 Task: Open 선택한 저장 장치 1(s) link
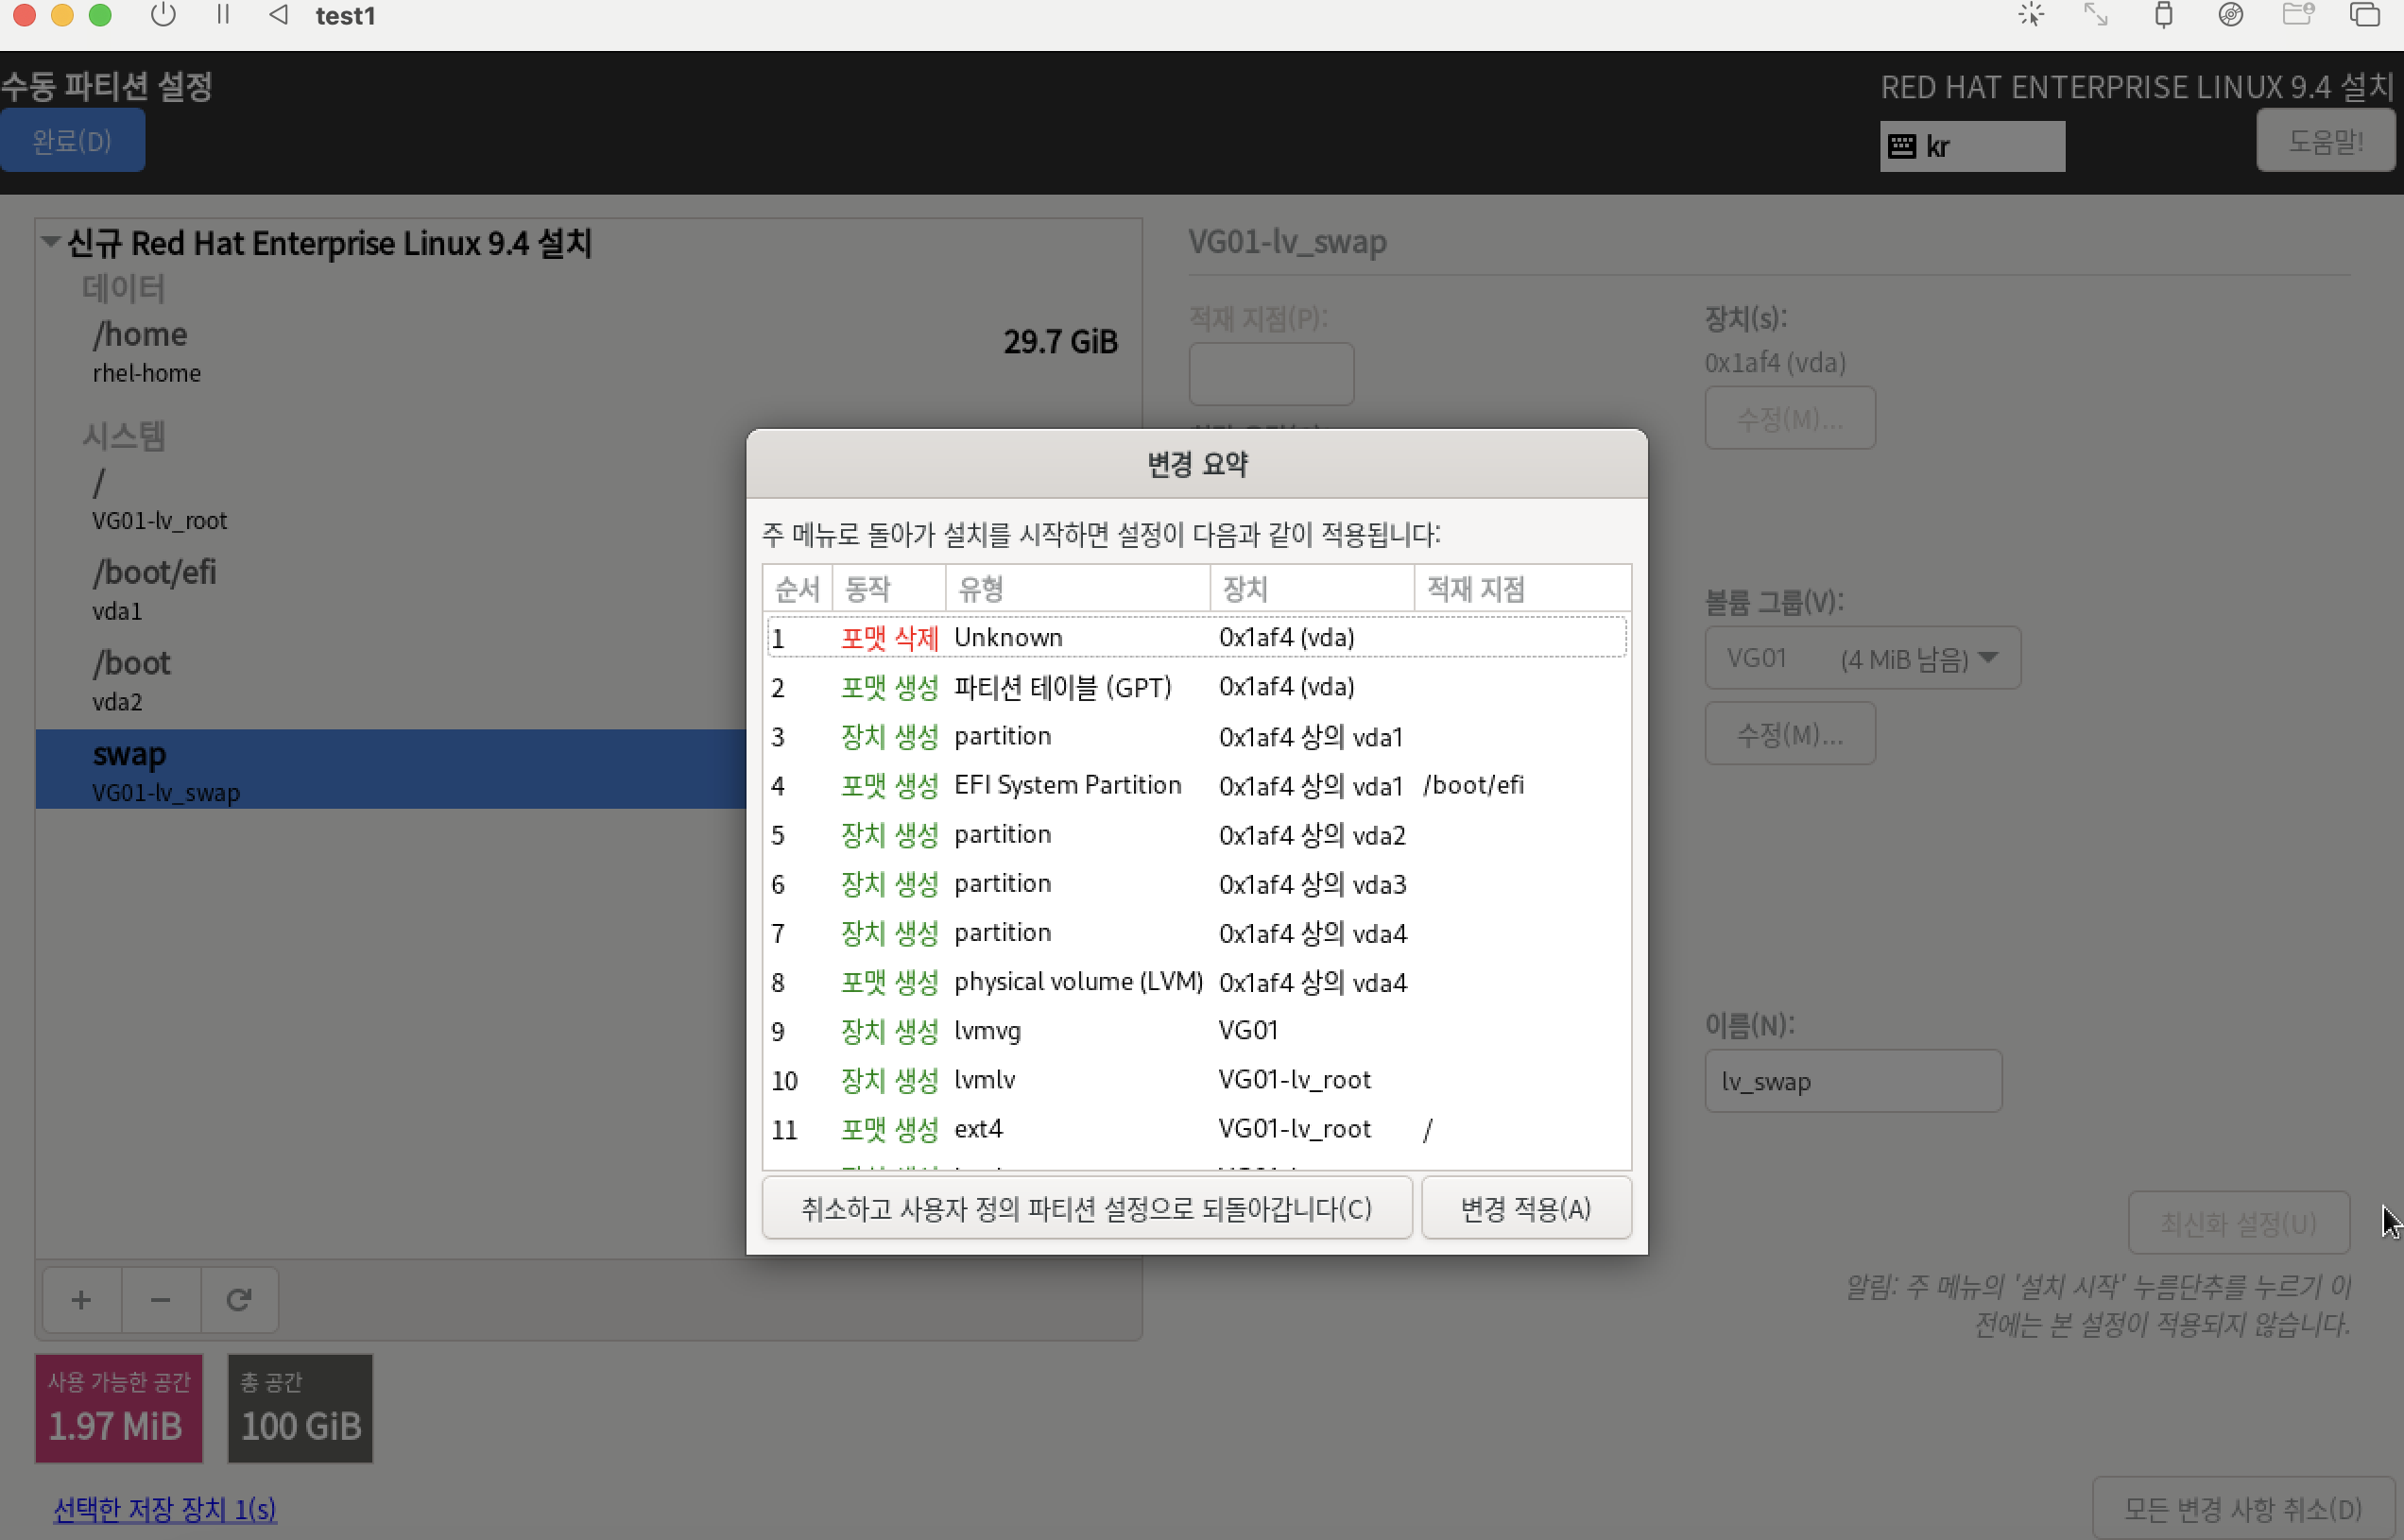click(165, 1508)
